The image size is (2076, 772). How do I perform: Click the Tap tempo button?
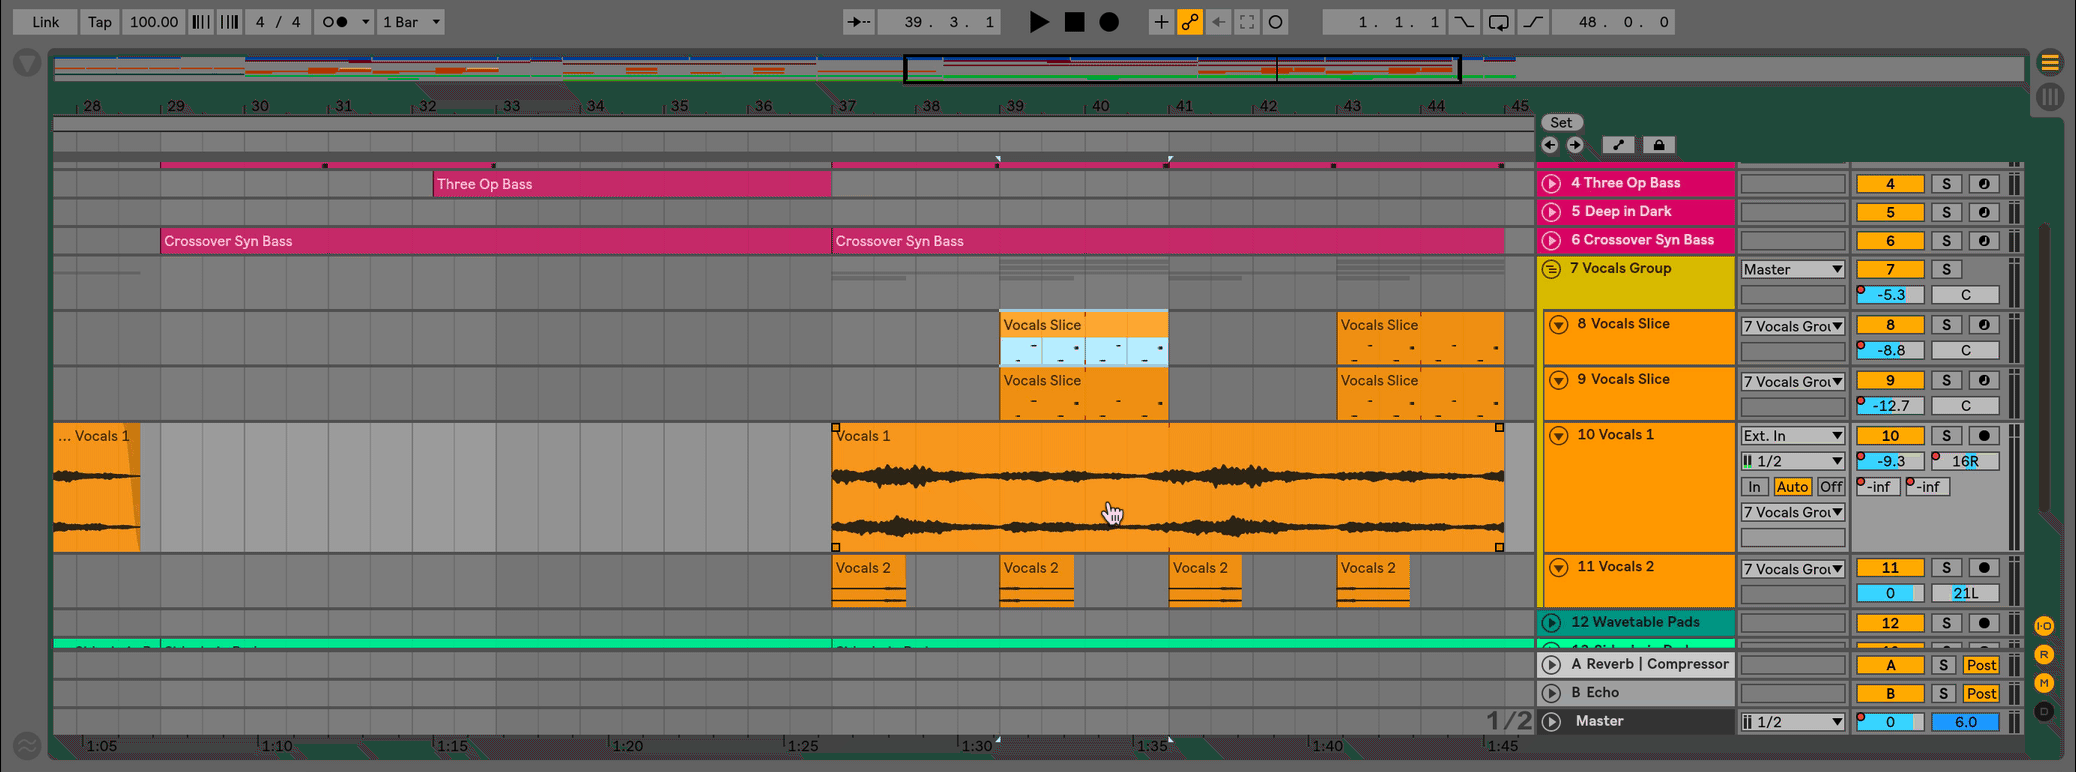pos(100,22)
